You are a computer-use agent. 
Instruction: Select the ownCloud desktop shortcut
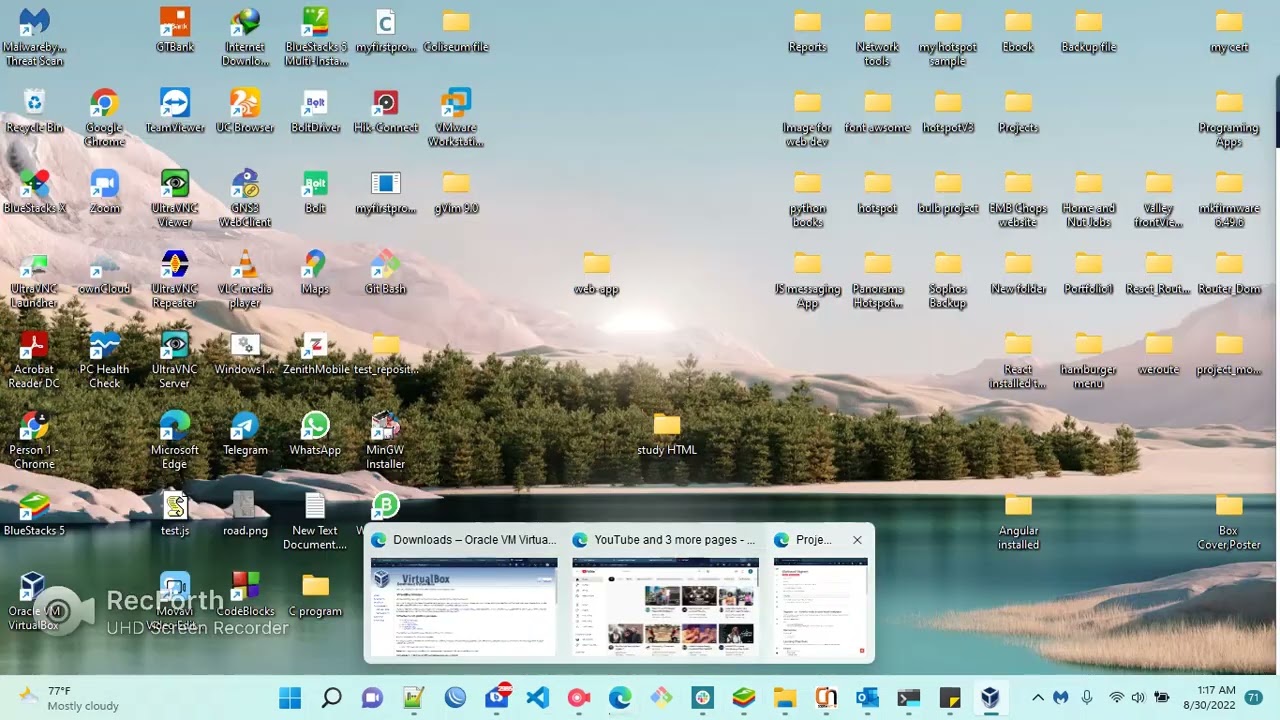[x=104, y=273]
